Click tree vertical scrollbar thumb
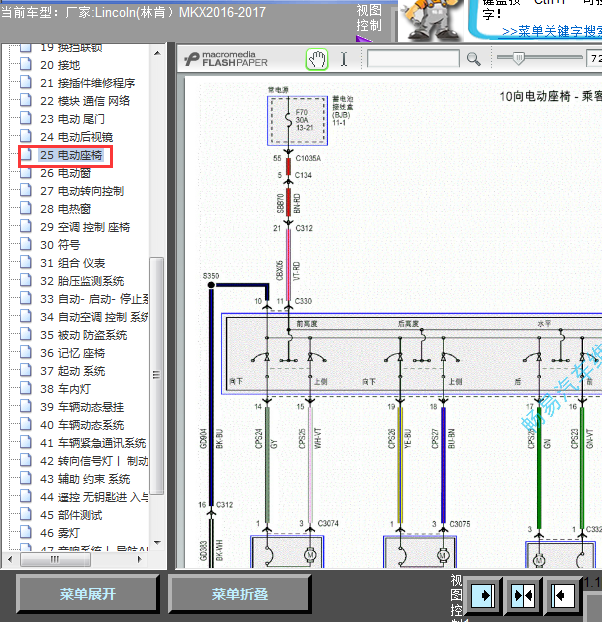Viewport: 602px width, 624px height. (x=157, y=376)
